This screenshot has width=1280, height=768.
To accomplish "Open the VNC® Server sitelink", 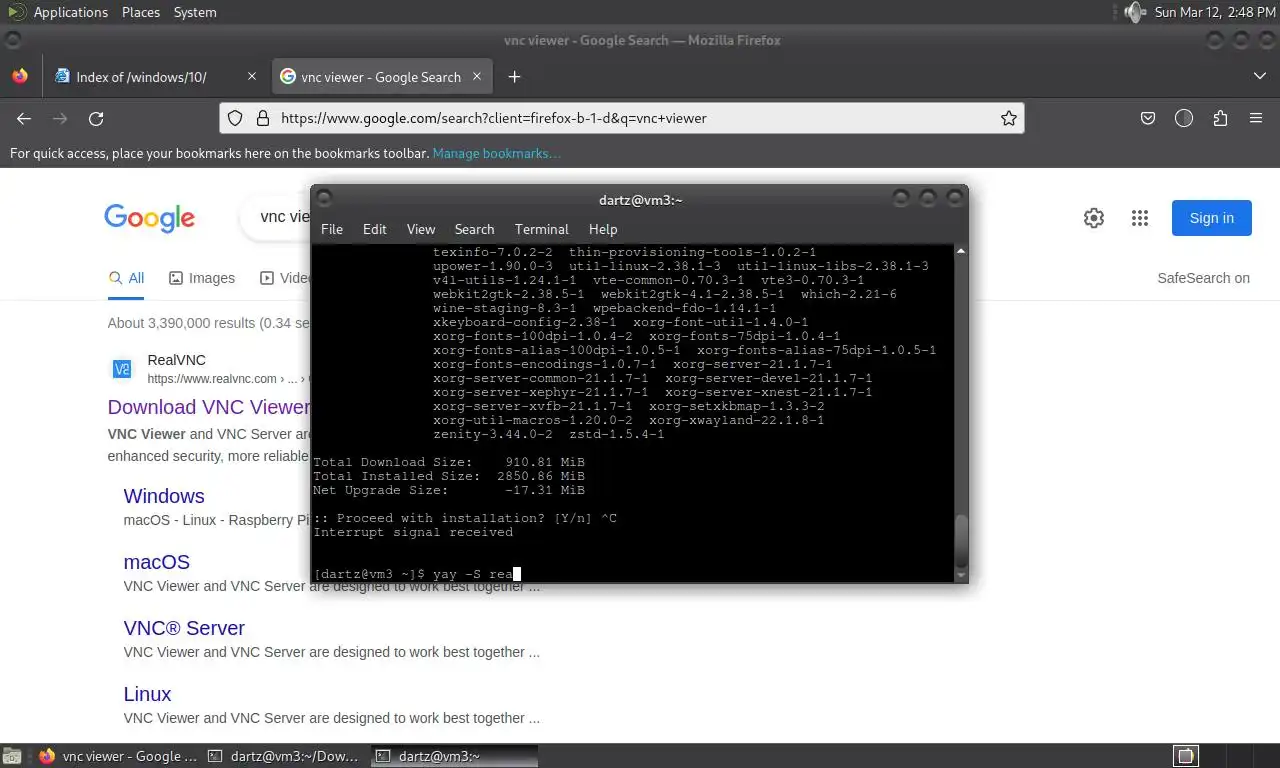I will [x=184, y=628].
